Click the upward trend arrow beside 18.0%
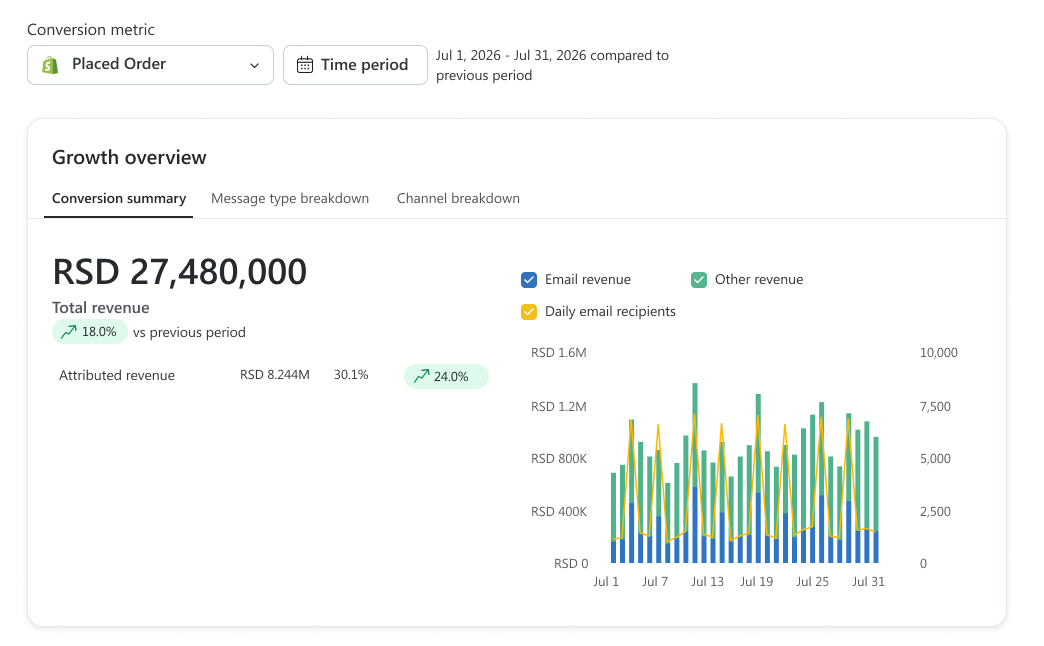1044x646 pixels. point(69,332)
